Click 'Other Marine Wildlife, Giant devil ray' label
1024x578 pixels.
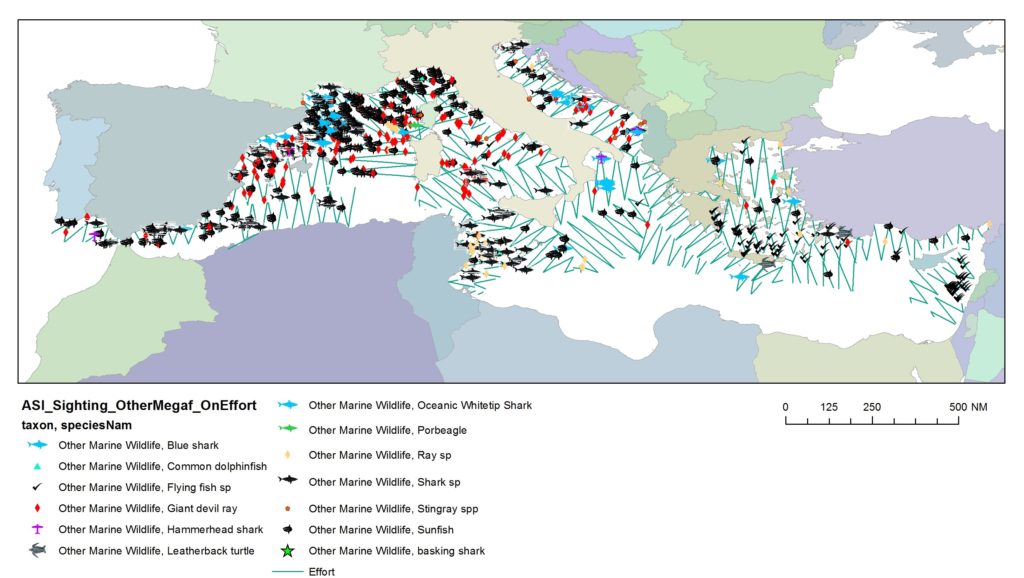[148, 508]
